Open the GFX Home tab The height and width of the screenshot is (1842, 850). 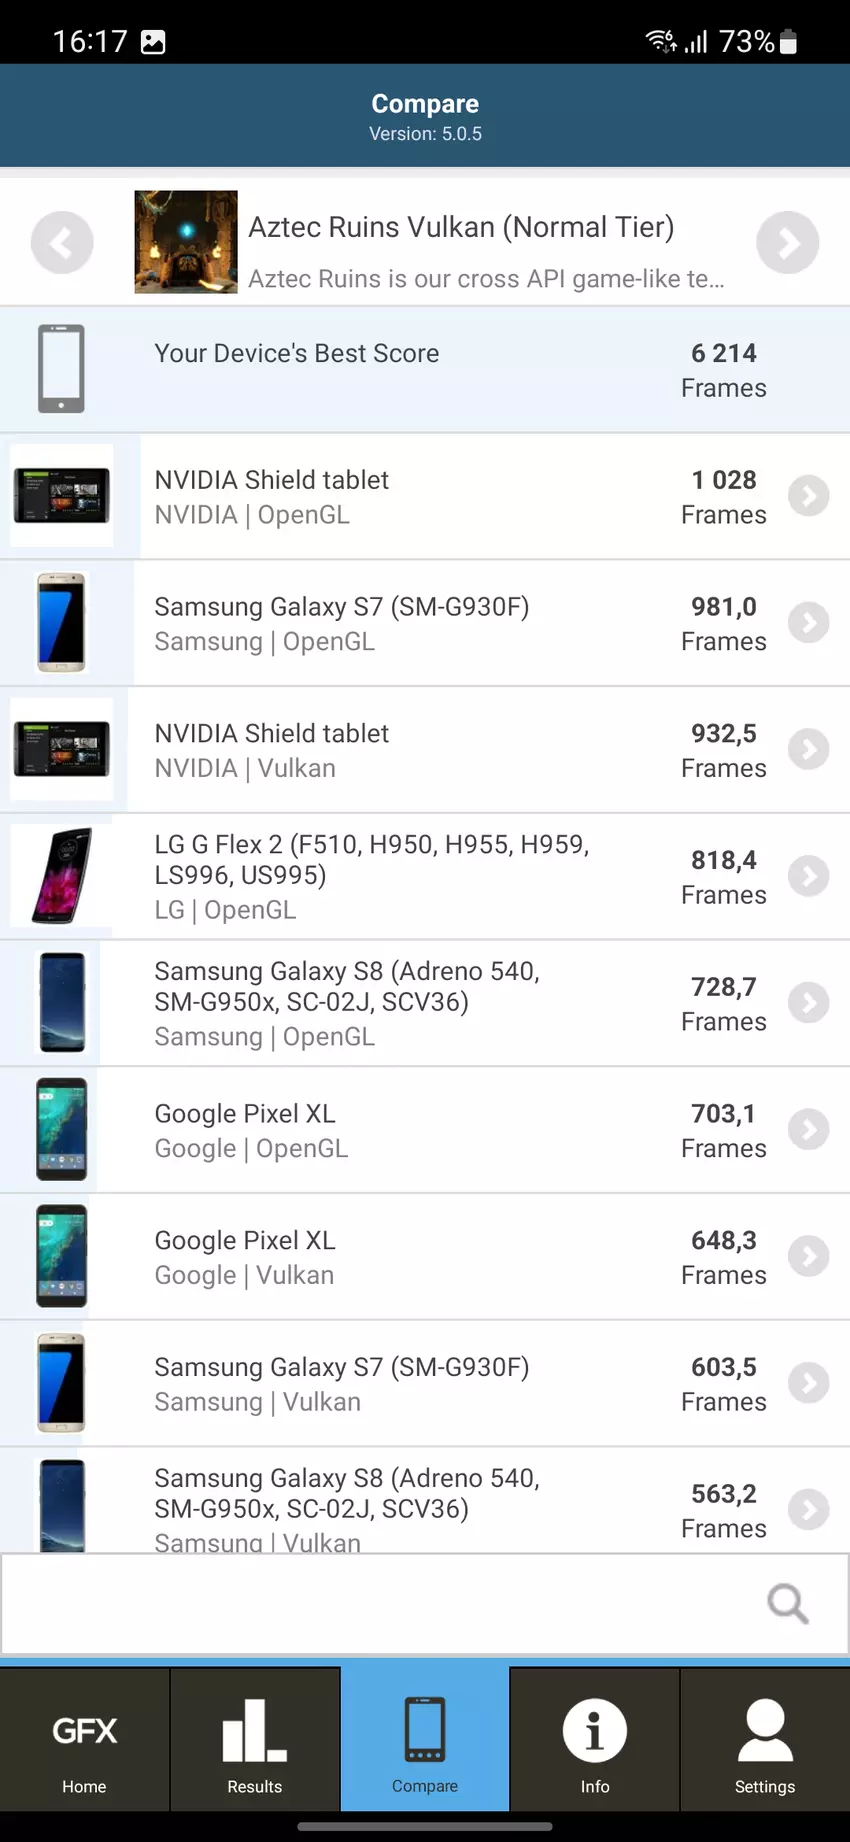85,1741
